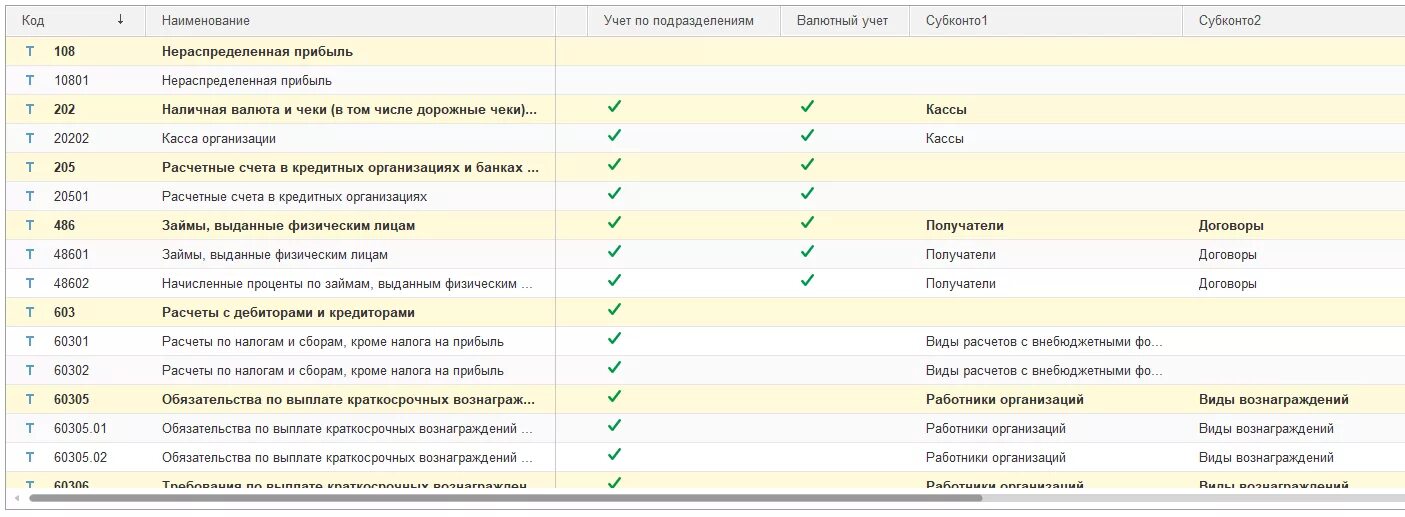Select the name cell of account 60301
Image resolution: width=1405 pixels, height=517 pixels.
click(x=350, y=341)
